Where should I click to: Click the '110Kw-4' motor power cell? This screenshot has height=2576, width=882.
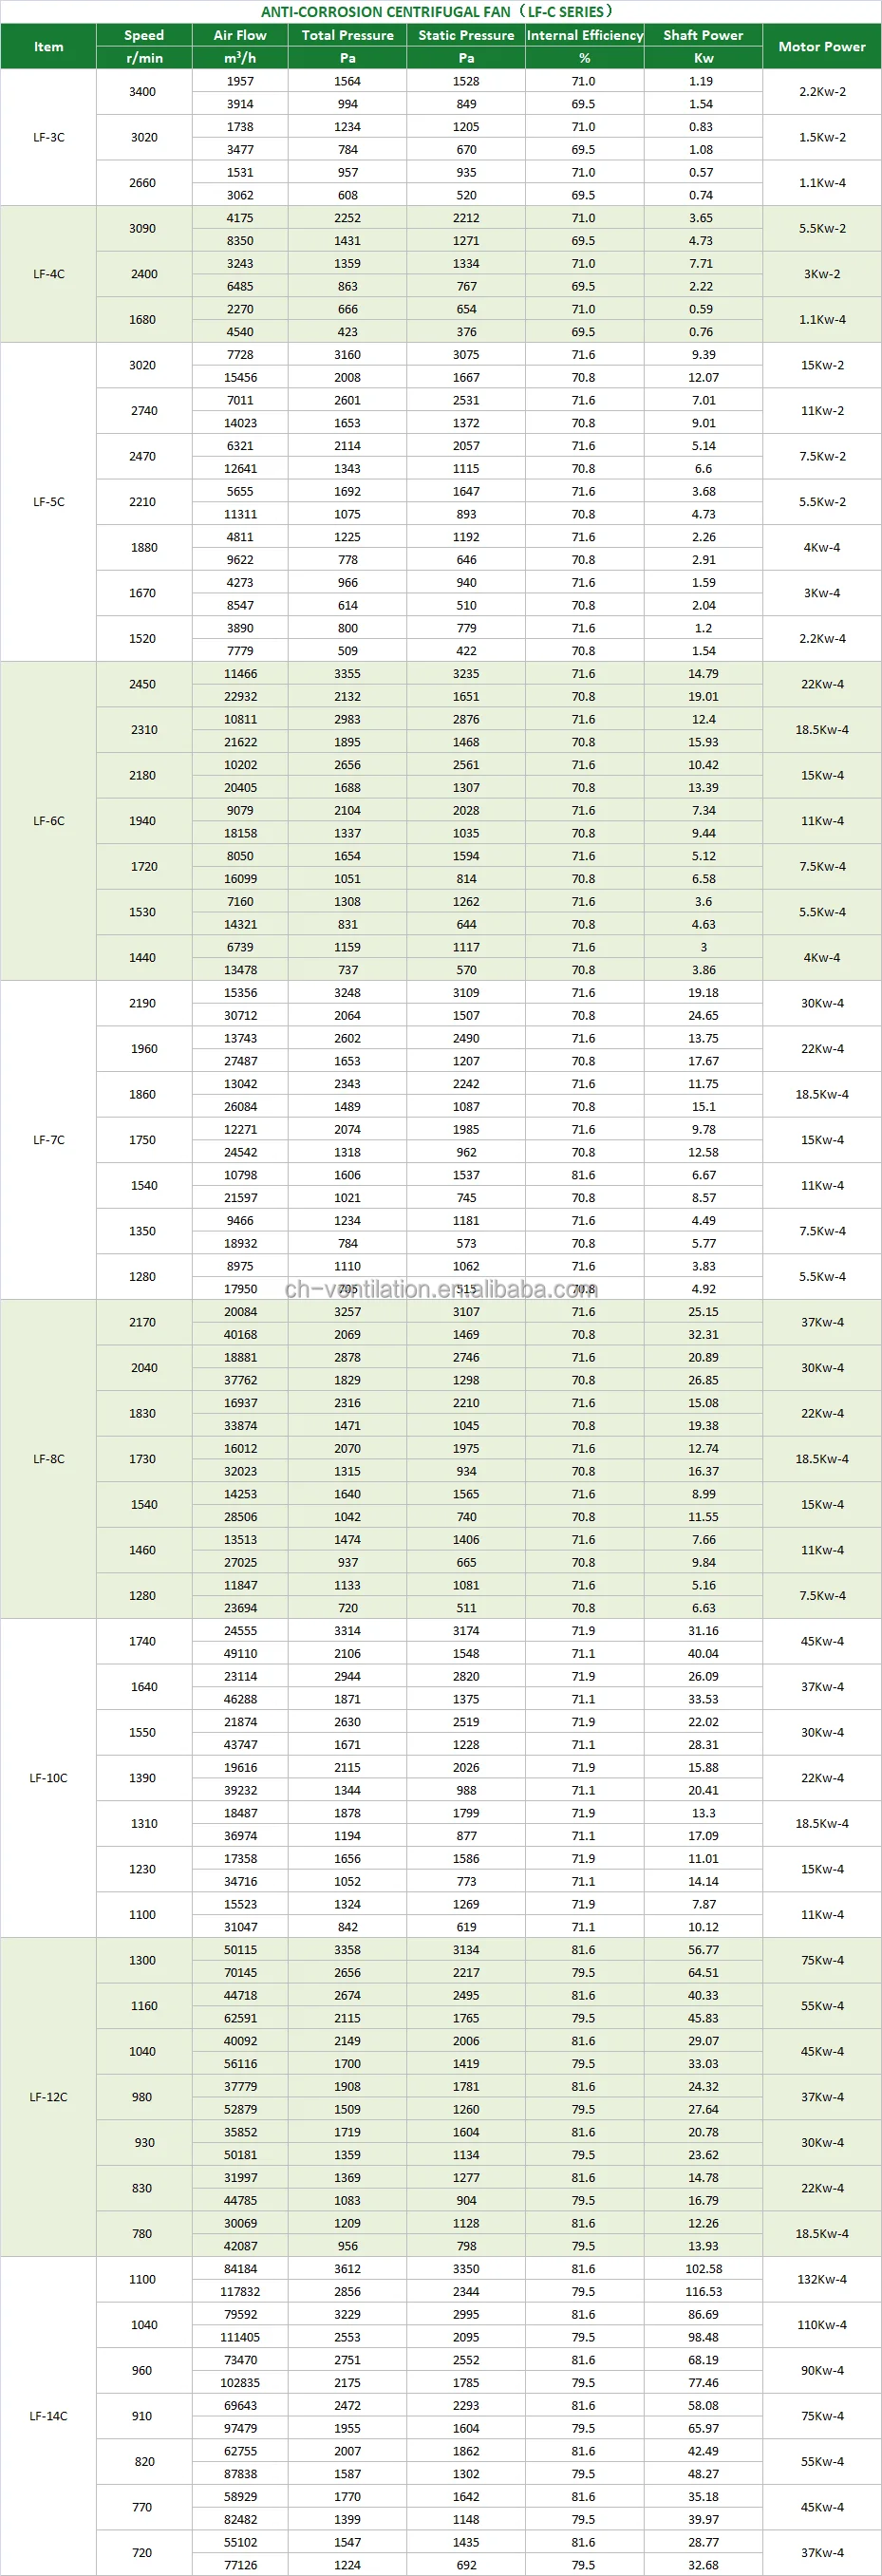click(822, 2325)
